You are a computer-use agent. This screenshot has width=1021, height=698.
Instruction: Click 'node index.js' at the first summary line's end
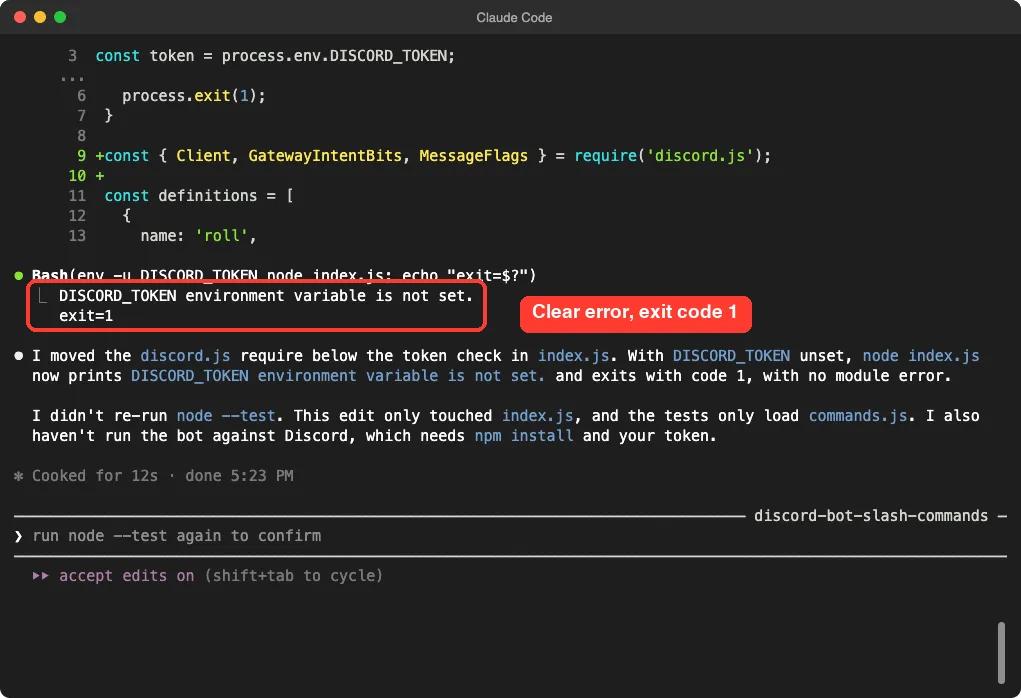coord(921,356)
